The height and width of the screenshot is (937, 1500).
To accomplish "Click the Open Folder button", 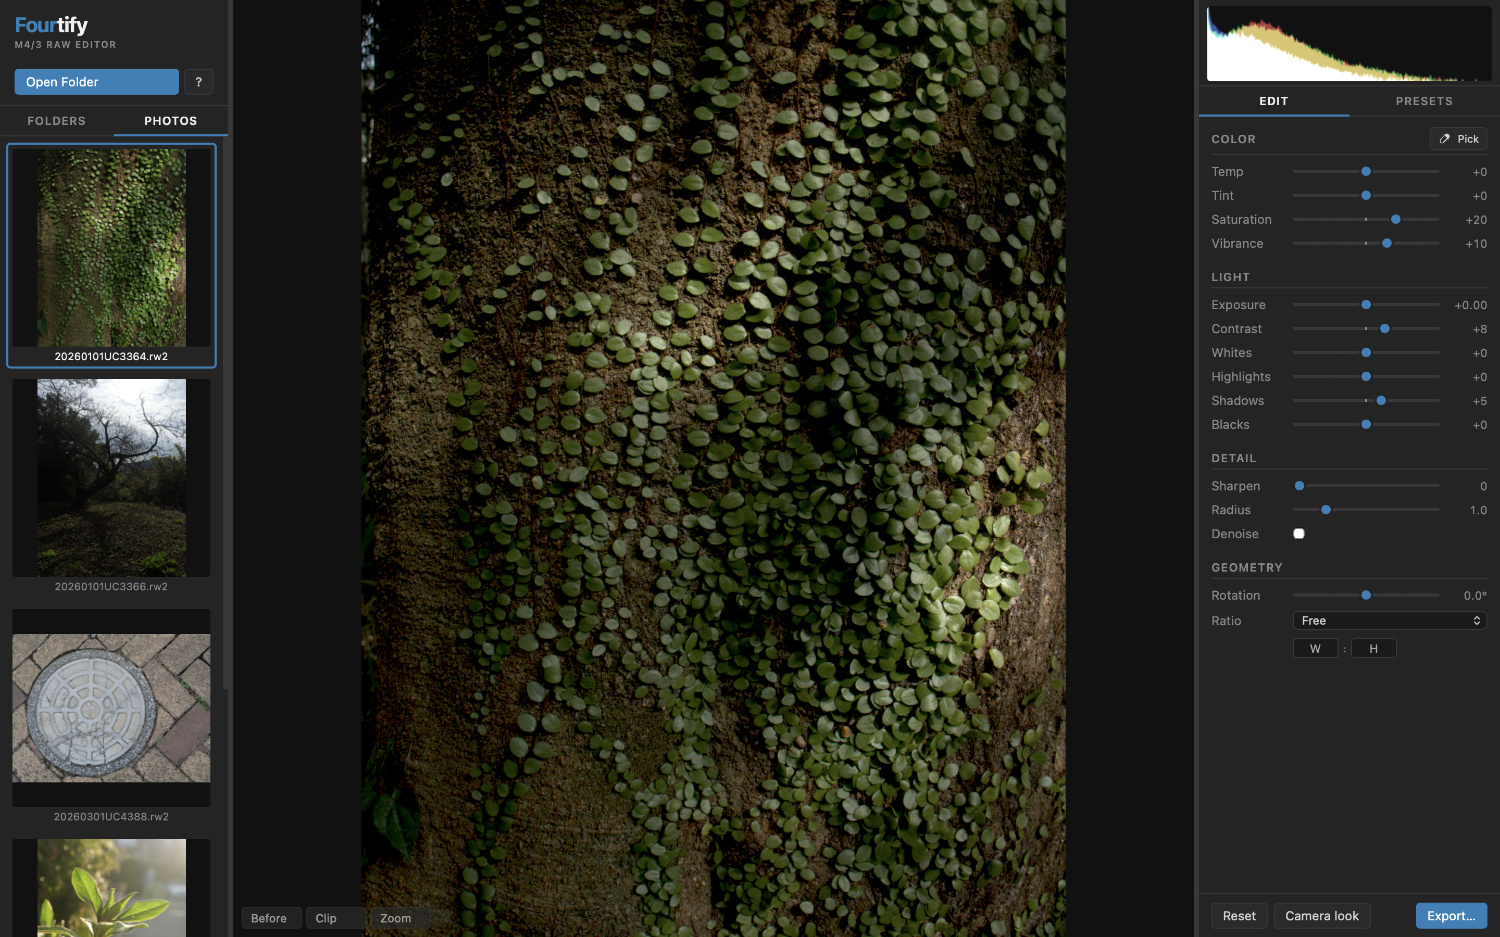I will (96, 82).
